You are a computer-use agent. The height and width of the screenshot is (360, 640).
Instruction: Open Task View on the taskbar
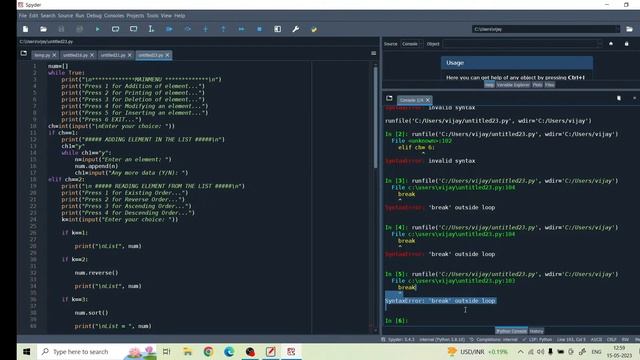(167, 351)
